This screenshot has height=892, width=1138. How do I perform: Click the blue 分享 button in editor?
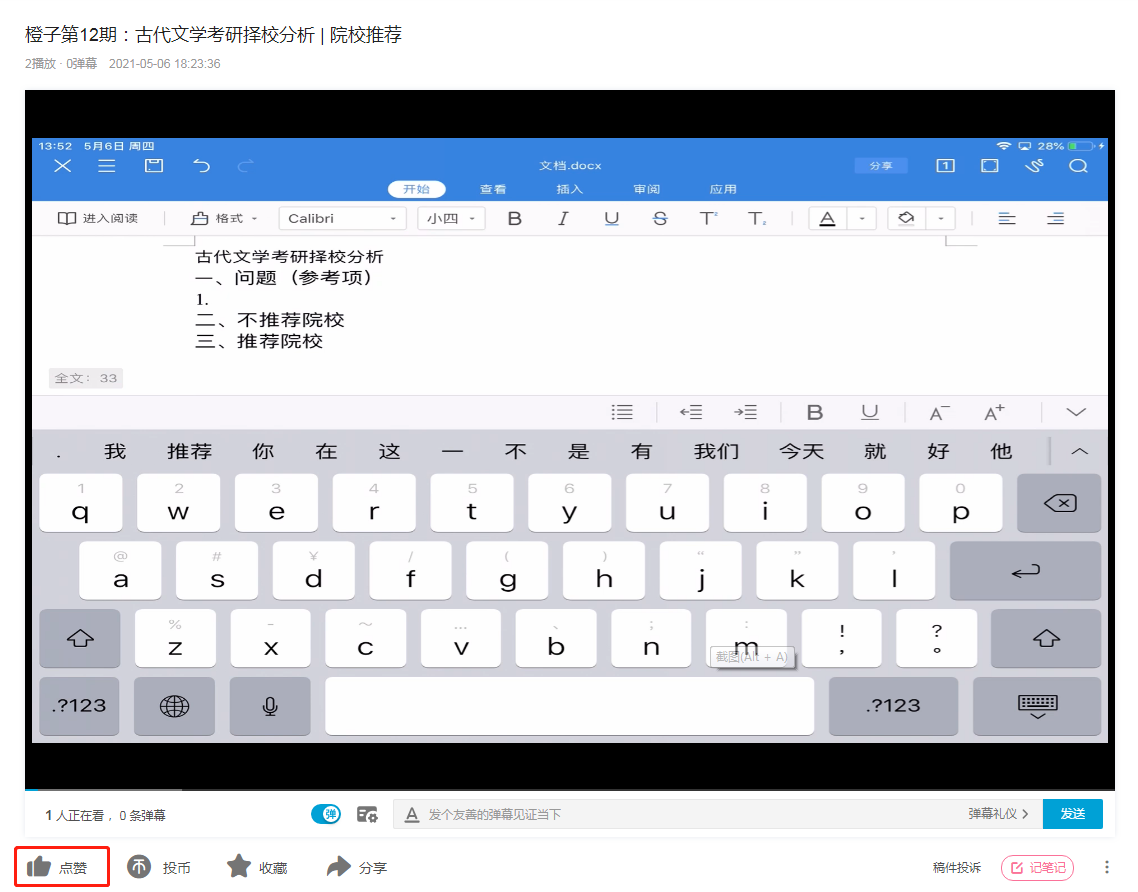tap(881, 166)
